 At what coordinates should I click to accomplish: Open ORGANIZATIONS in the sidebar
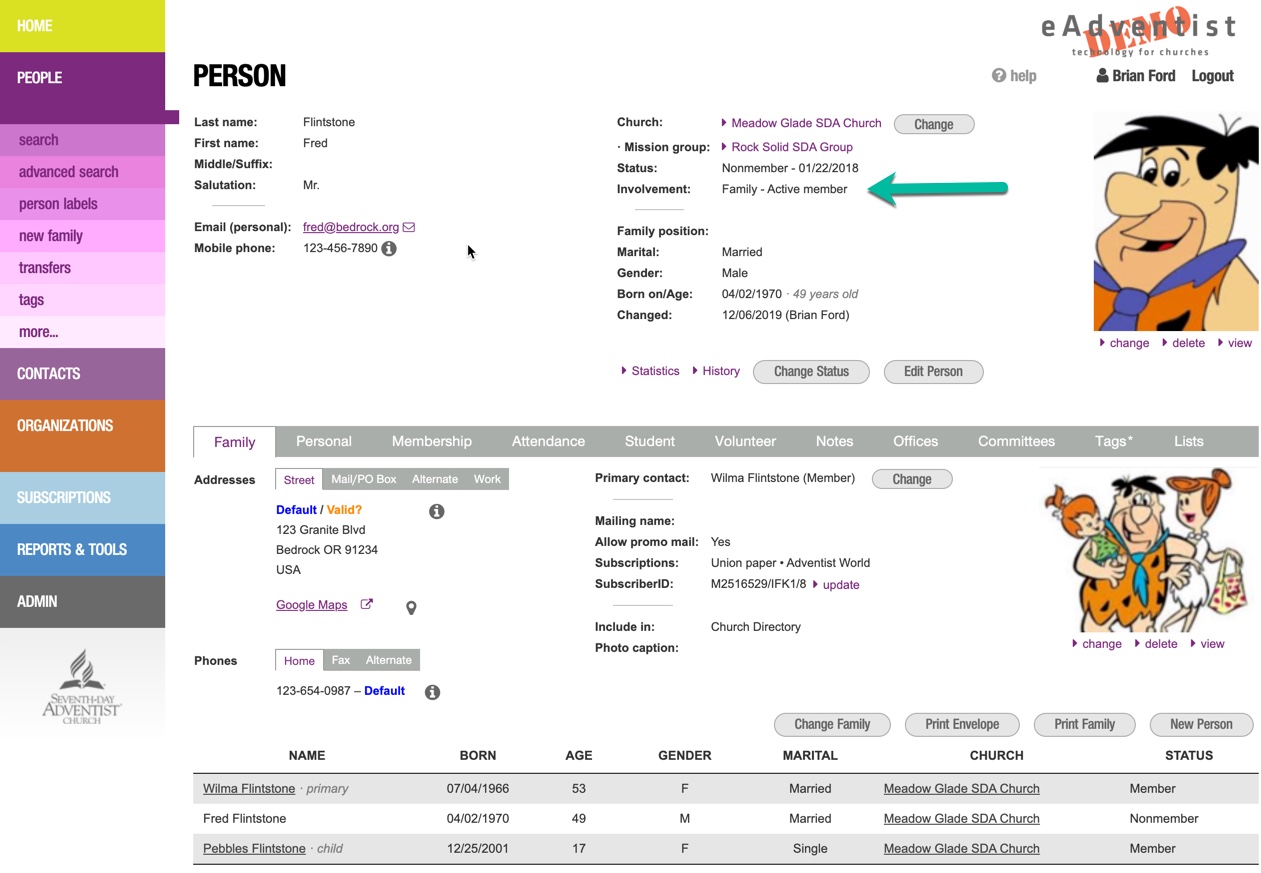[82, 436]
